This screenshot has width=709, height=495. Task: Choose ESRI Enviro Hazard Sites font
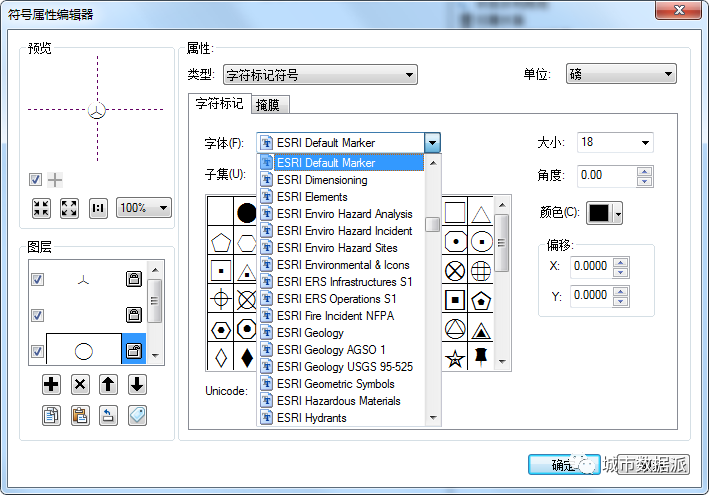pos(342,248)
